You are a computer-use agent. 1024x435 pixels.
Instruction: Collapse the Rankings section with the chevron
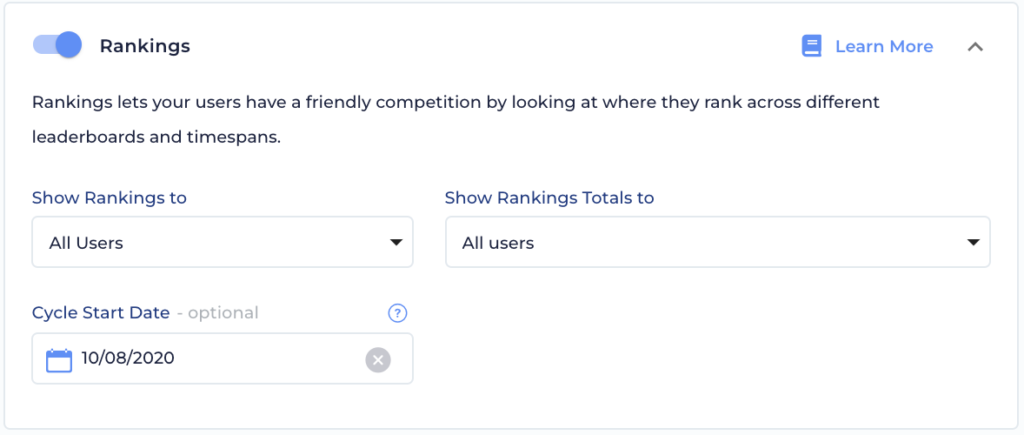pos(975,46)
